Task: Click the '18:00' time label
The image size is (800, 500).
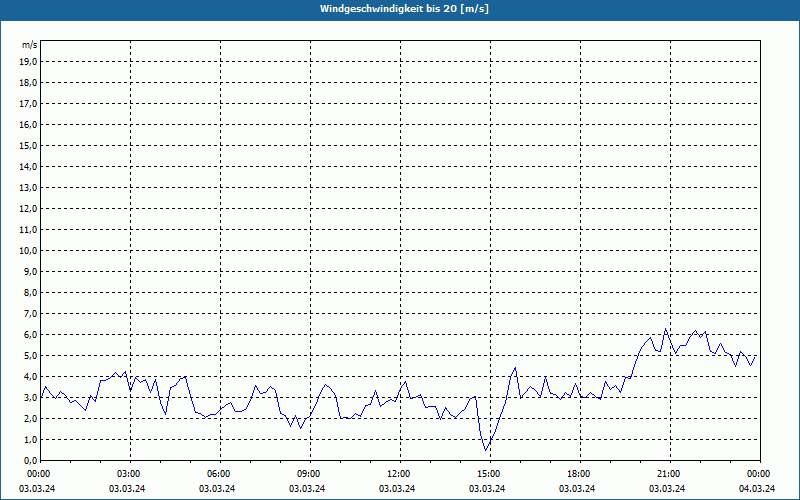Action: point(580,474)
